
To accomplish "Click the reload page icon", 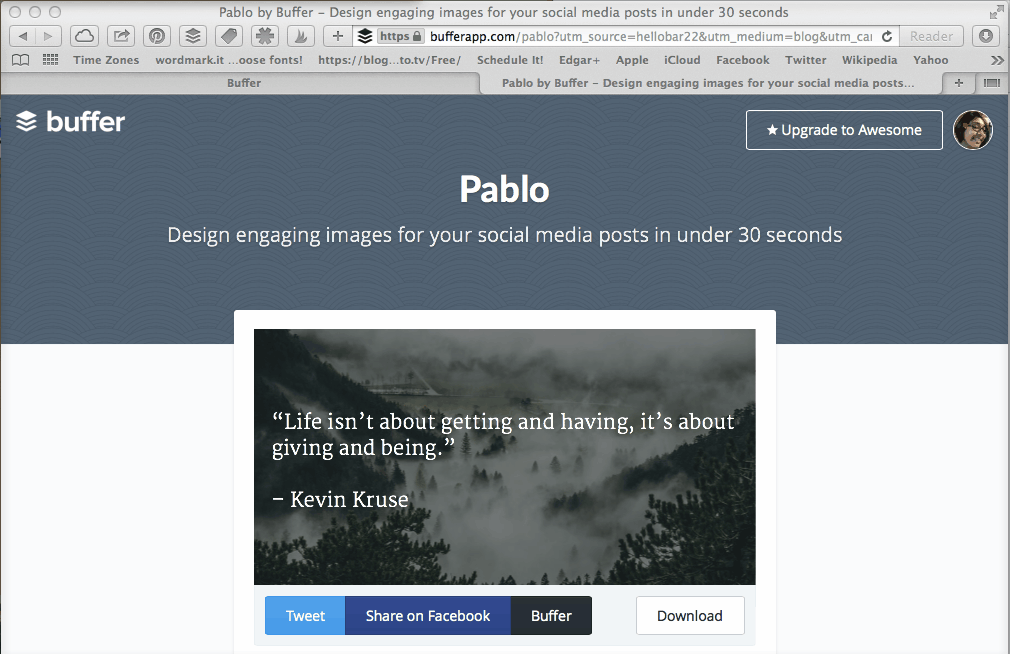I will point(886,36).
